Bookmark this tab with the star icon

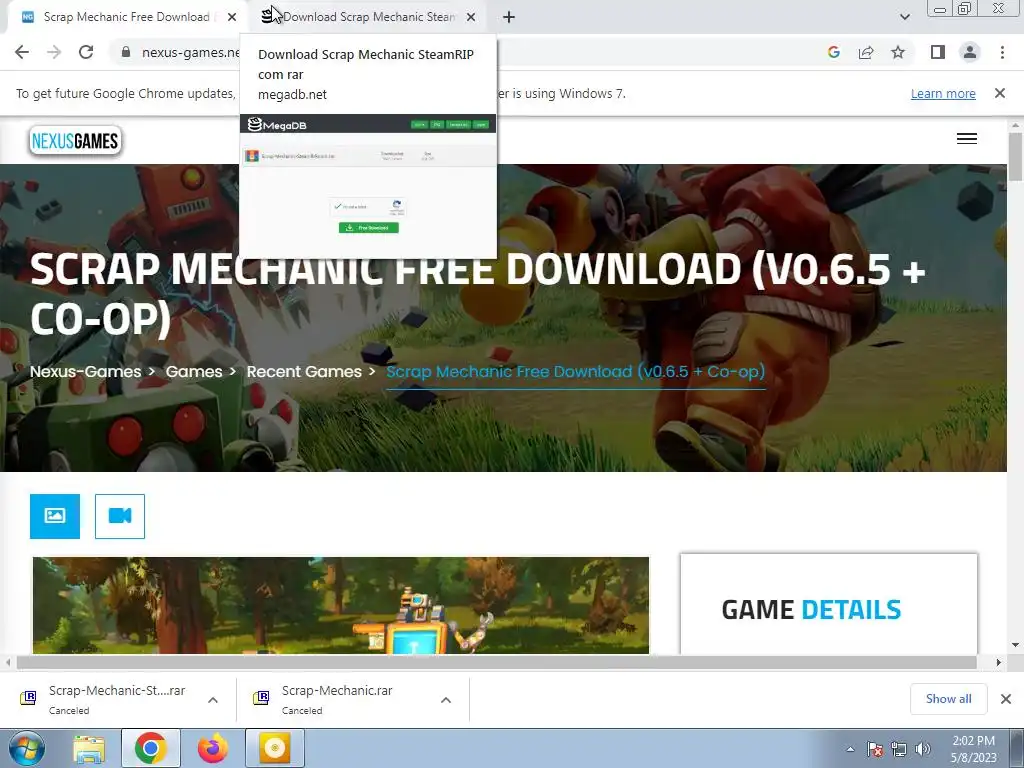[898, 52]
